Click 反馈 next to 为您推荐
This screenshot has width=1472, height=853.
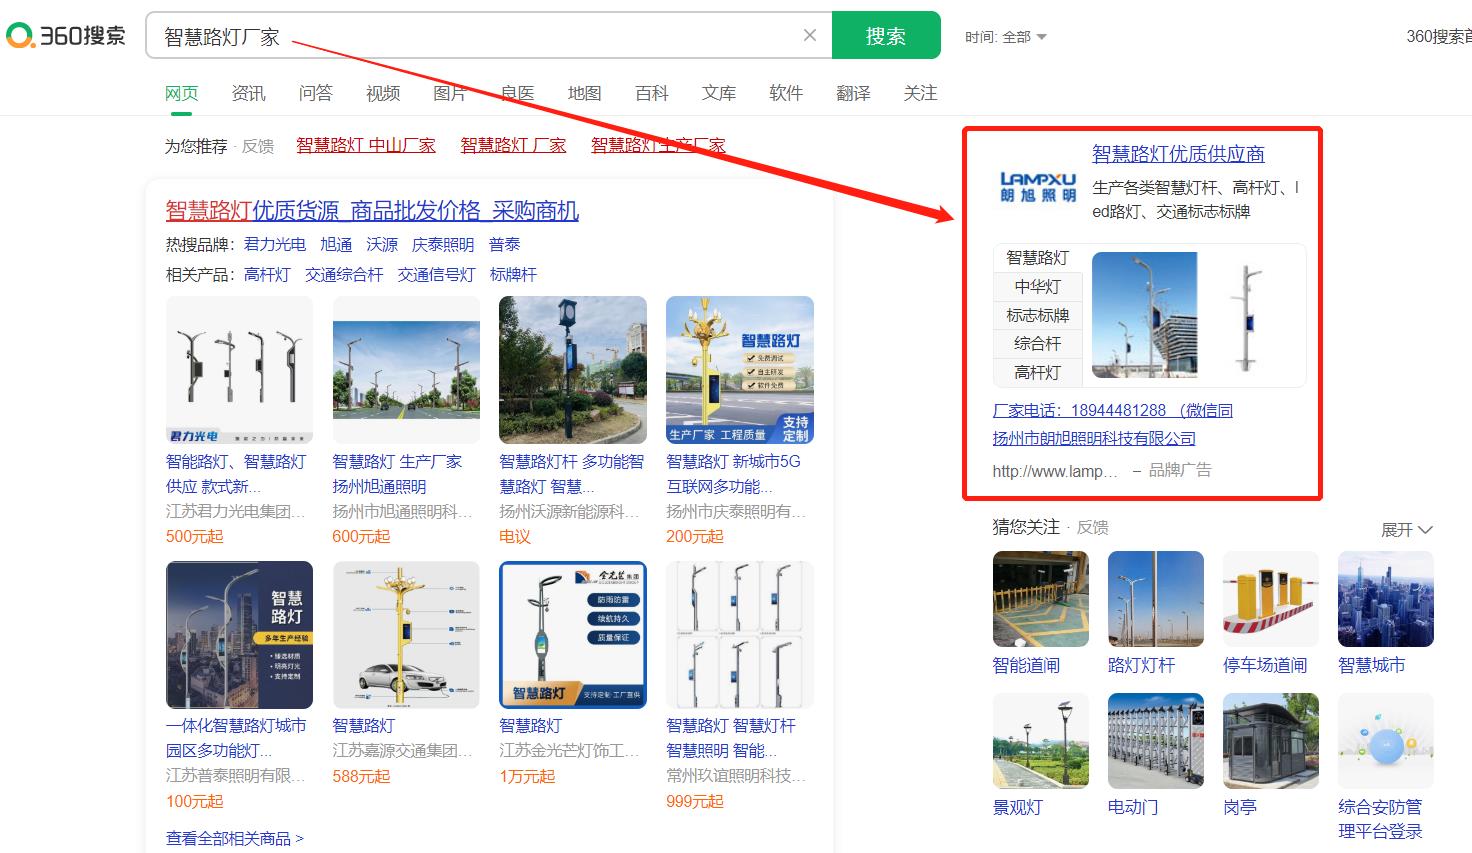(258, 146)
